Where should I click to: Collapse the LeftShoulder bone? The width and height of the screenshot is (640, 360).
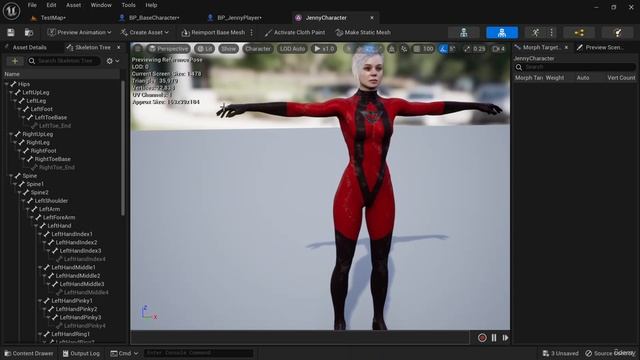(x=24, y=201)
